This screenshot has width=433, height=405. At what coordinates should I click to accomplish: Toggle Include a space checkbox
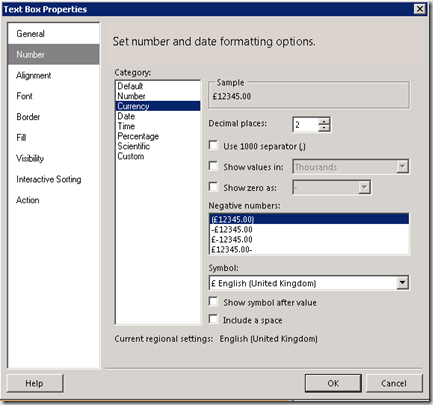pos(213,319)
